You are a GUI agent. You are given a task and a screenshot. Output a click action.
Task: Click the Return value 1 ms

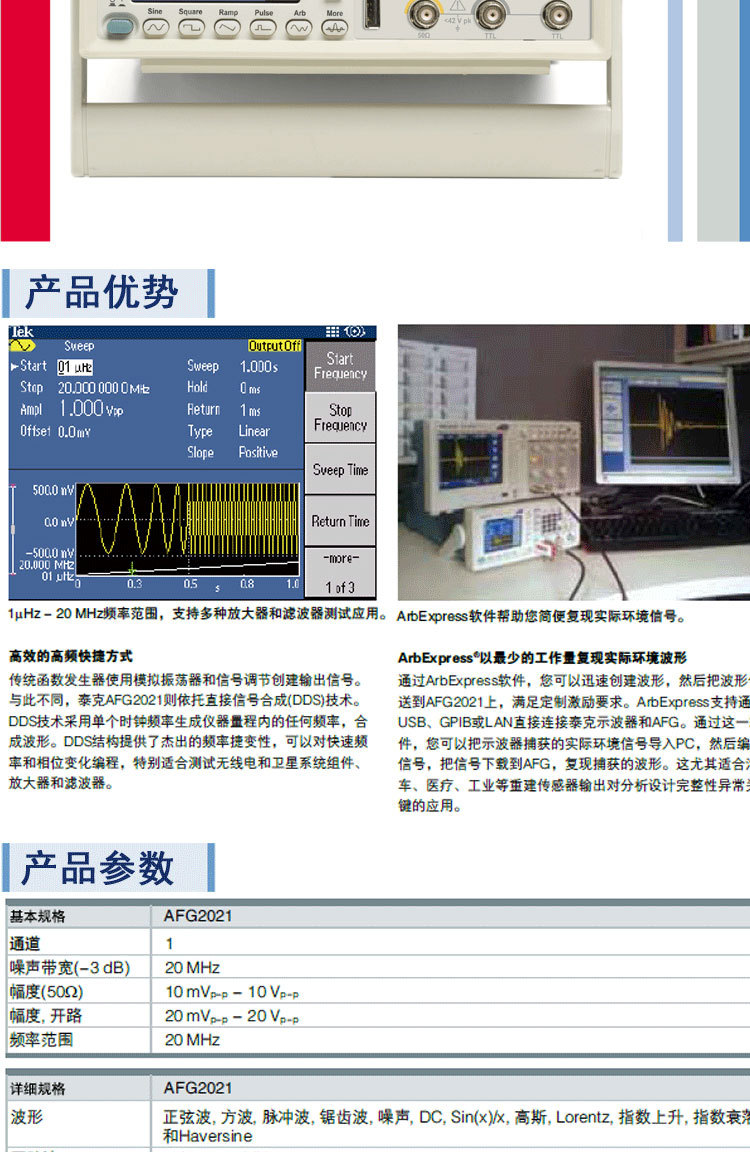click(x=250, y=410)
